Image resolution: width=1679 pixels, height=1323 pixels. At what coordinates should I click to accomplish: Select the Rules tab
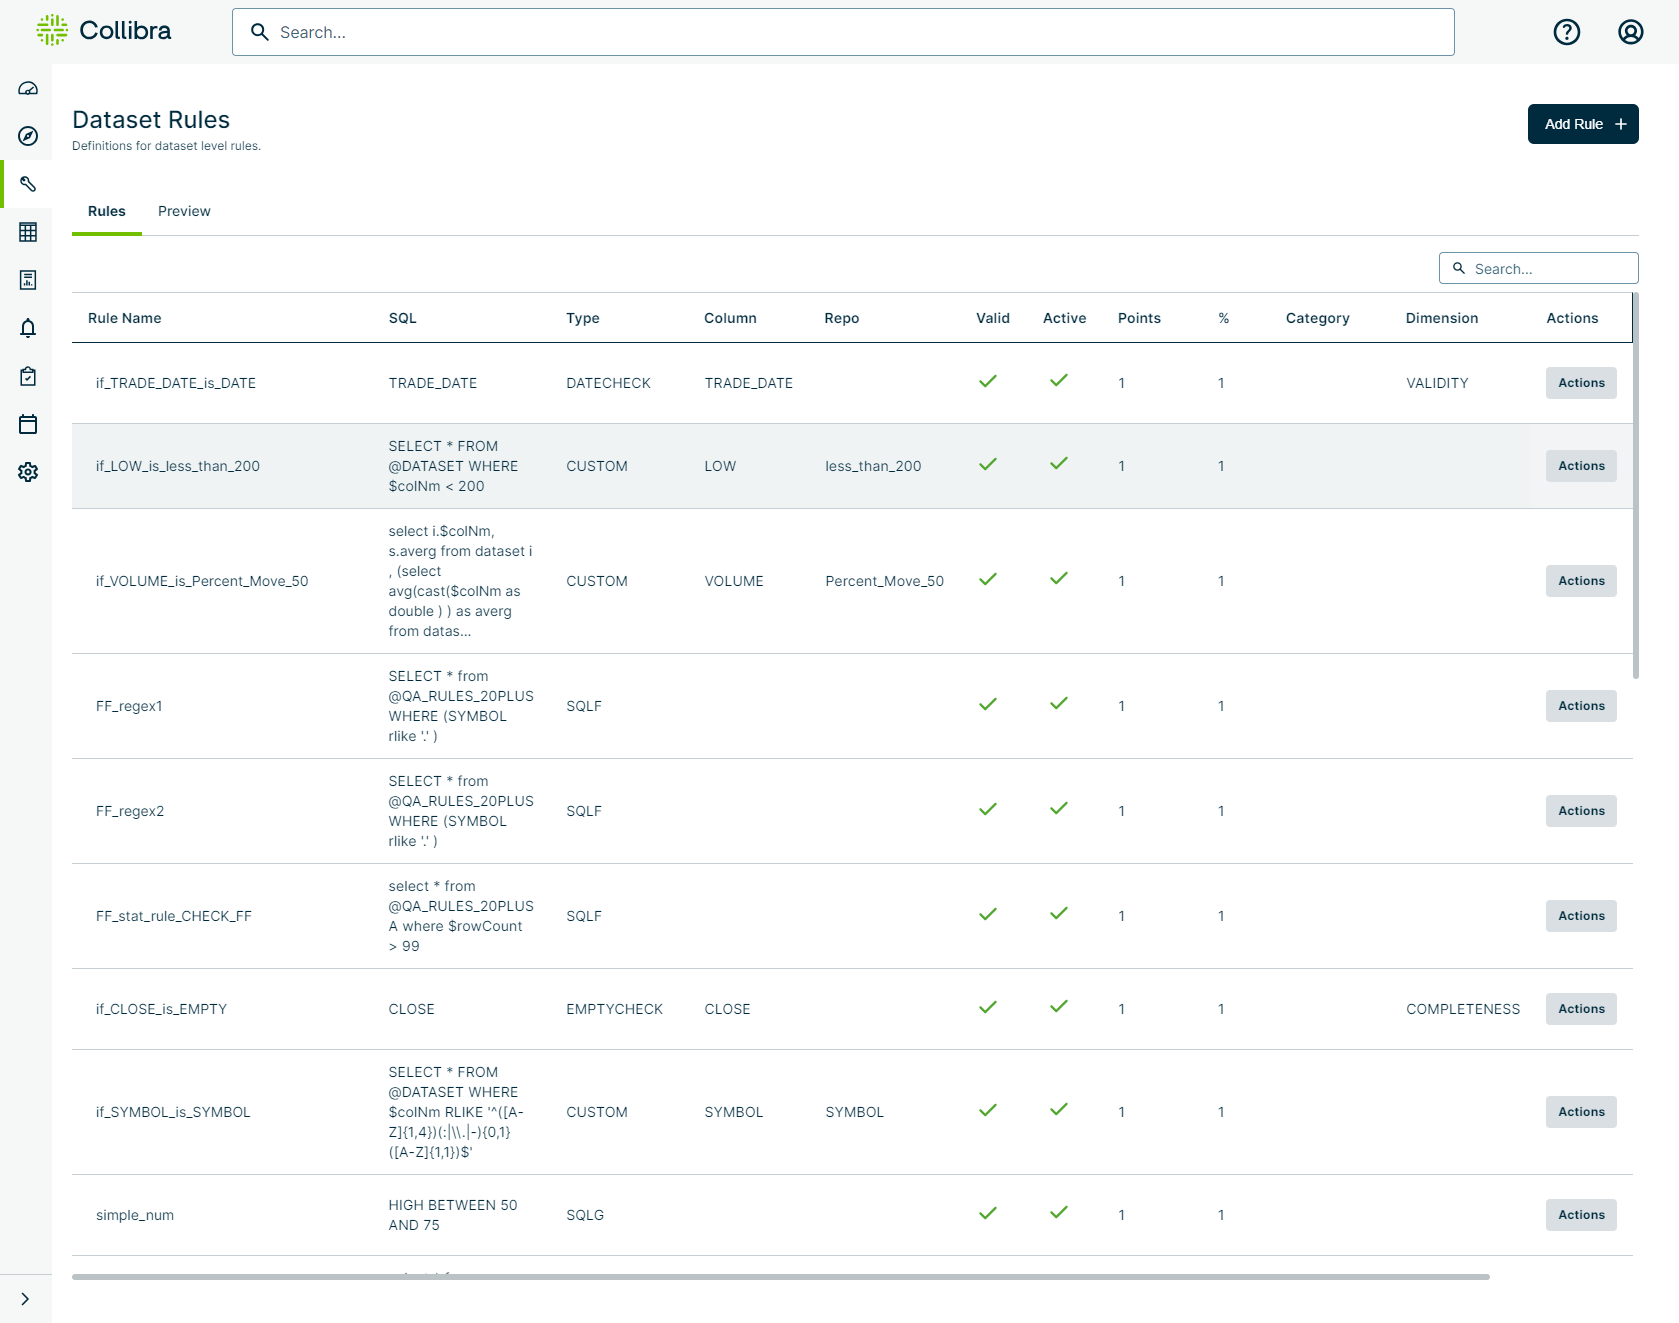coord(106,211)
